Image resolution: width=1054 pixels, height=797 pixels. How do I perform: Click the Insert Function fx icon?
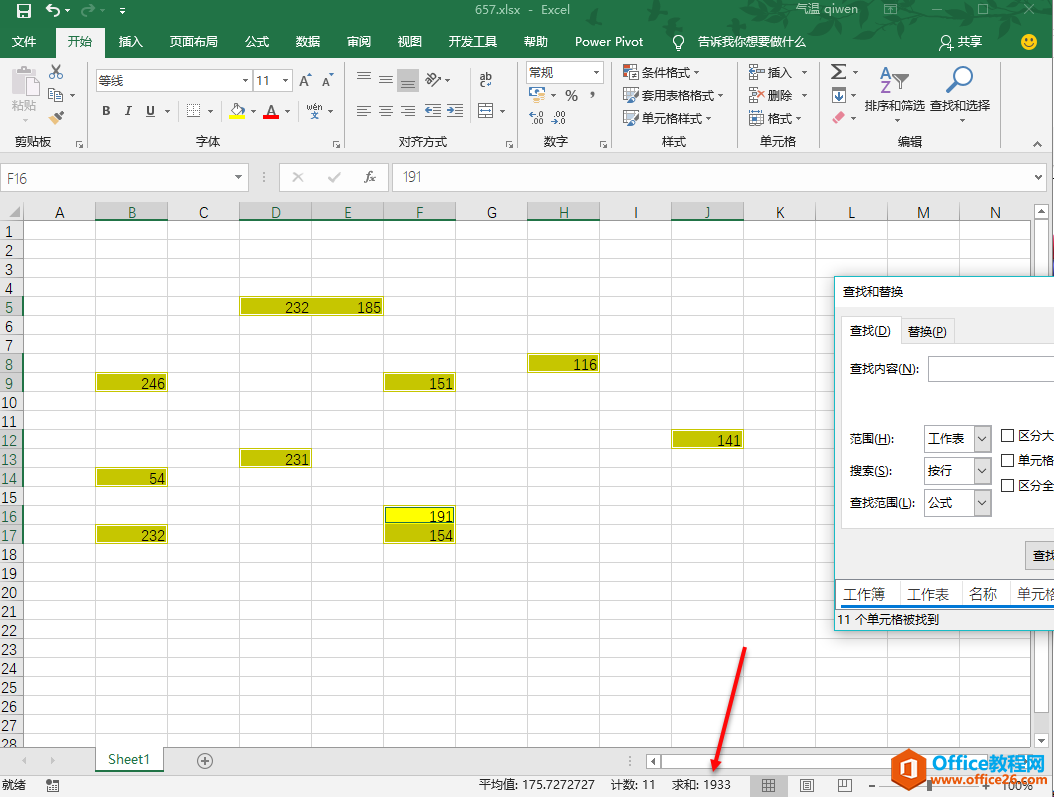[x=370, y=177]
